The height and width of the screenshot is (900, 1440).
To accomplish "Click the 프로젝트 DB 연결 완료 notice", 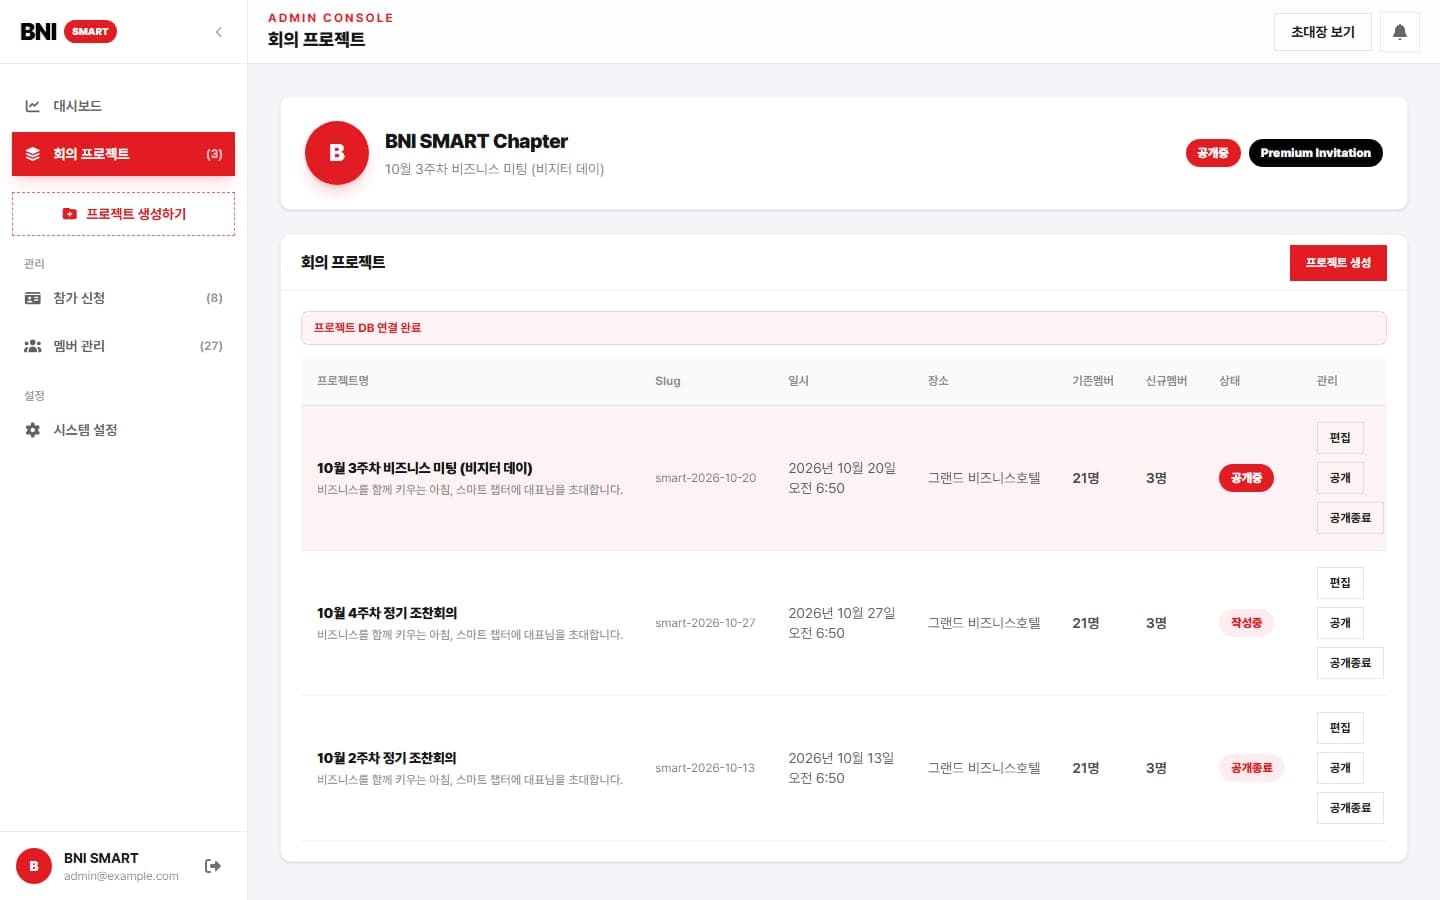I will (x=843, y=328).
